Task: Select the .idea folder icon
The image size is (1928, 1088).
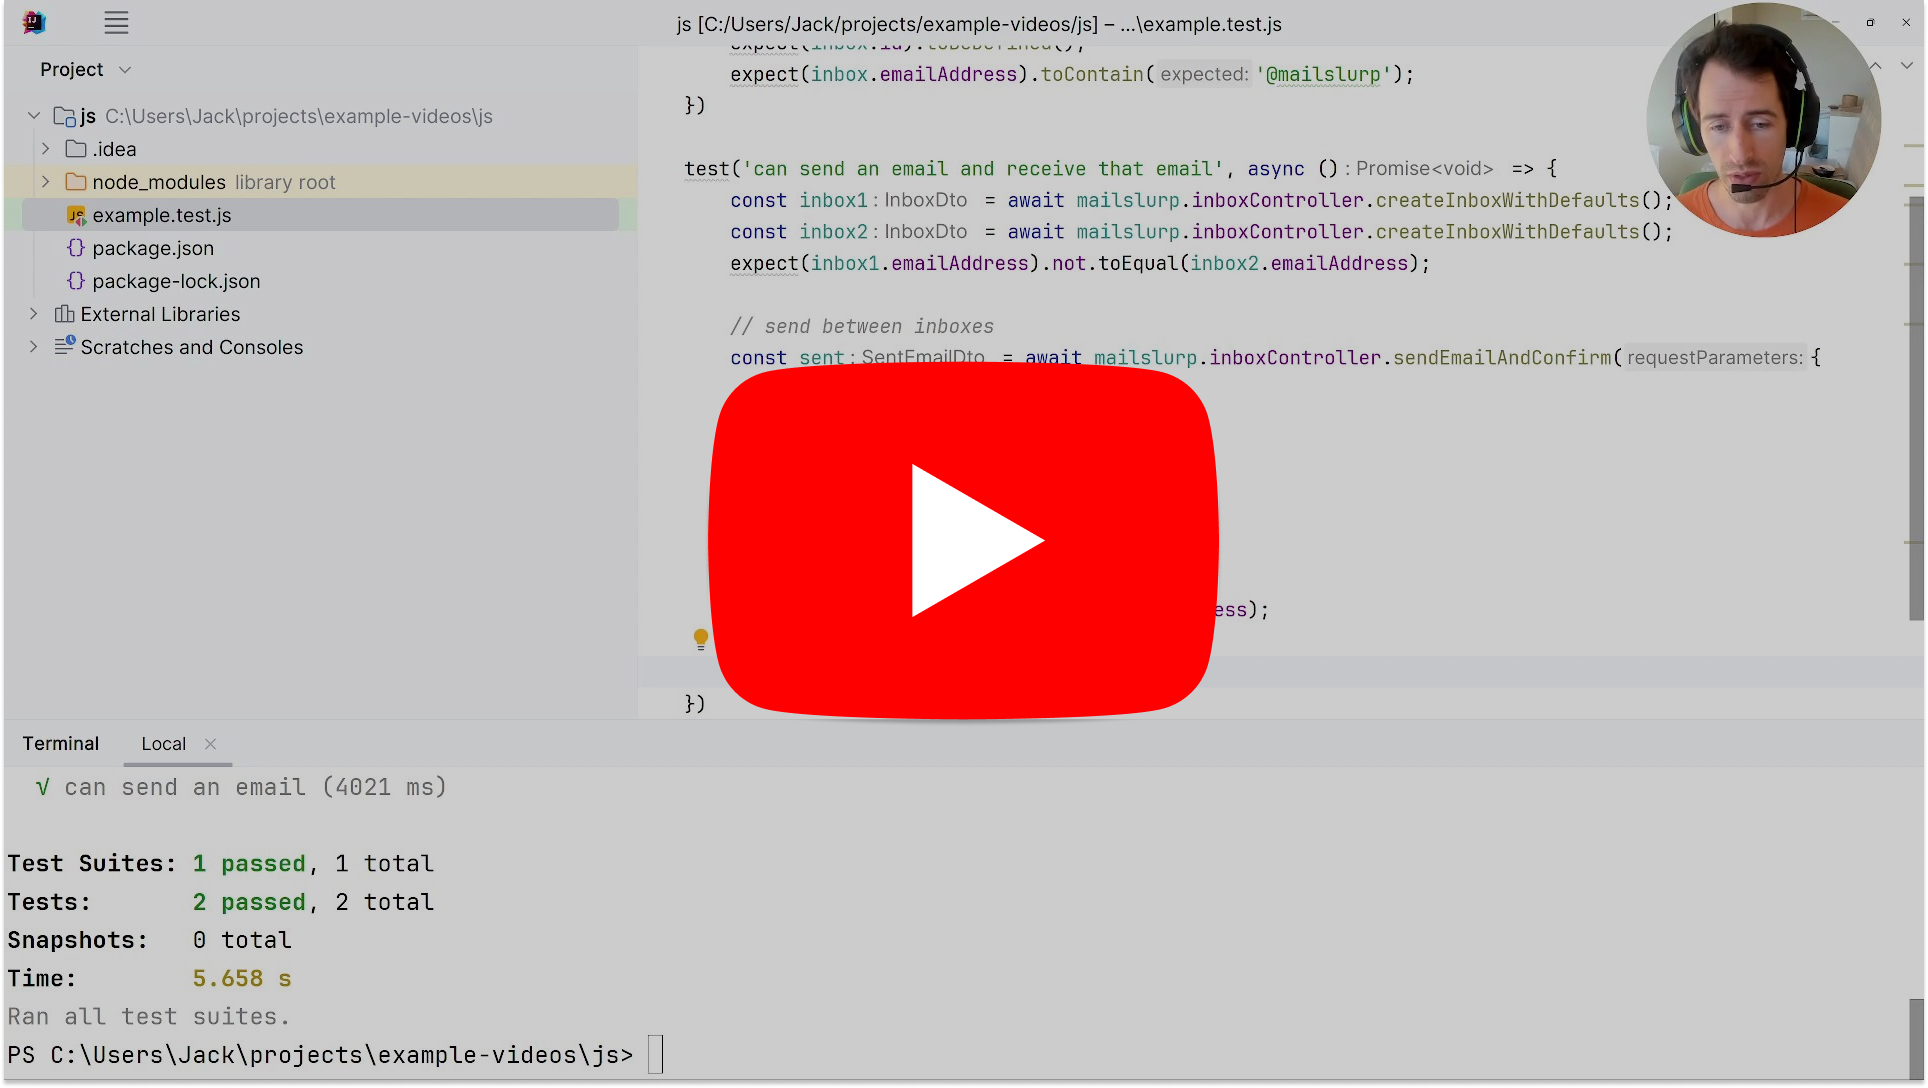Action: pos(76,148)
